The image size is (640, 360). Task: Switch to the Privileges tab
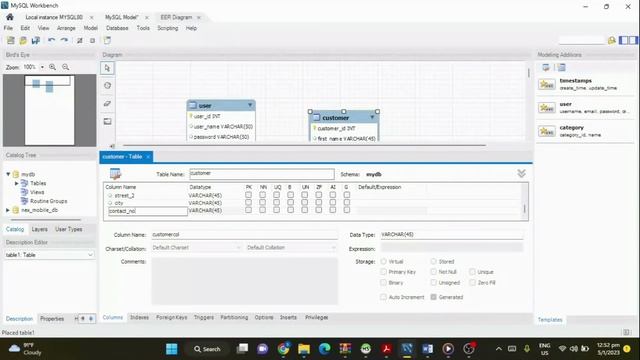(316, 317)
